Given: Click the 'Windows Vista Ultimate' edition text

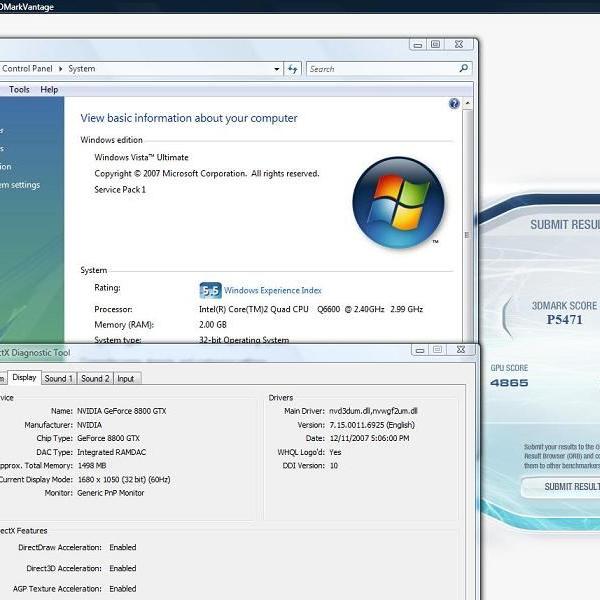Looking at the screenshot, I should click(141, 157).
